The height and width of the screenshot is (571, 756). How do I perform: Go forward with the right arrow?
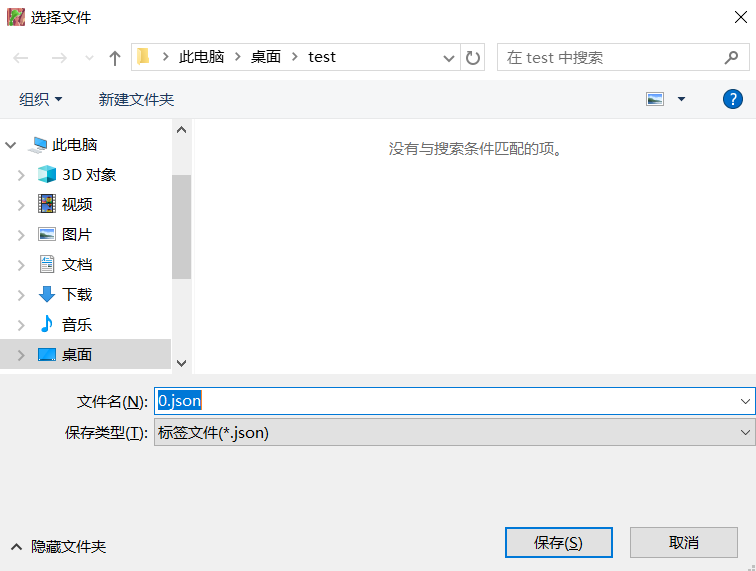point(59,58)
